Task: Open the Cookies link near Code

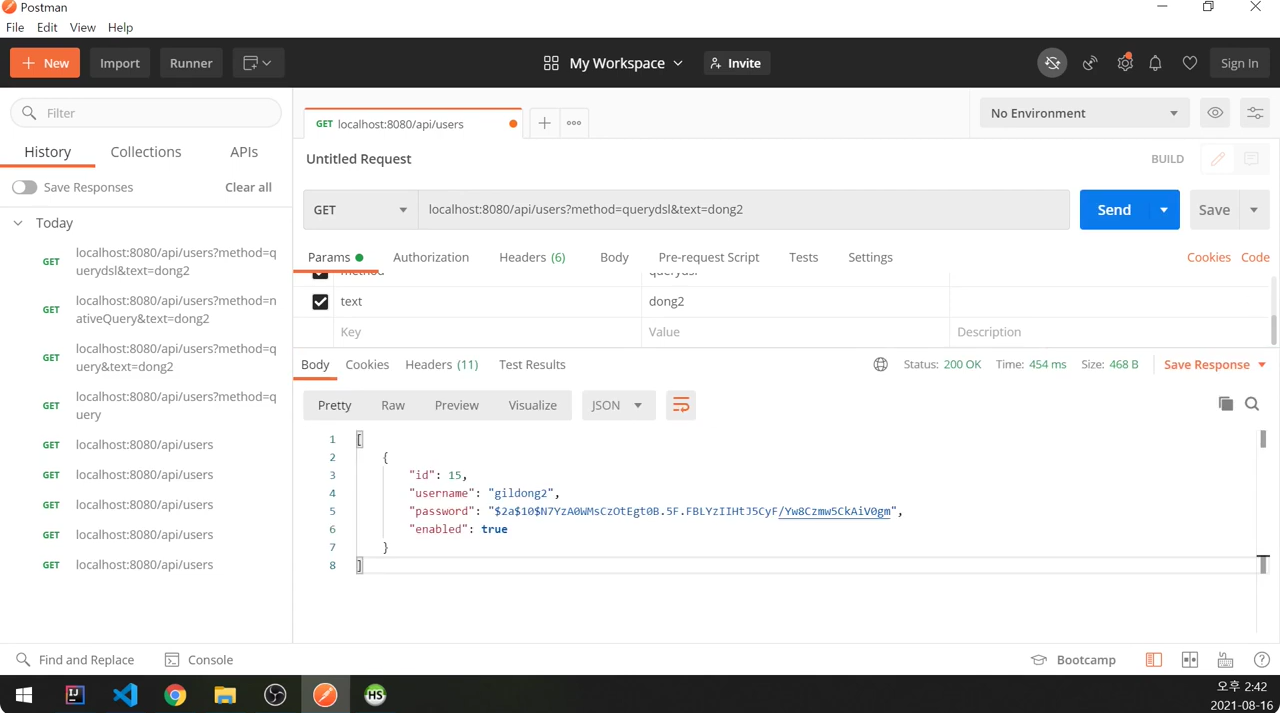Action: tap(1209, 257)
